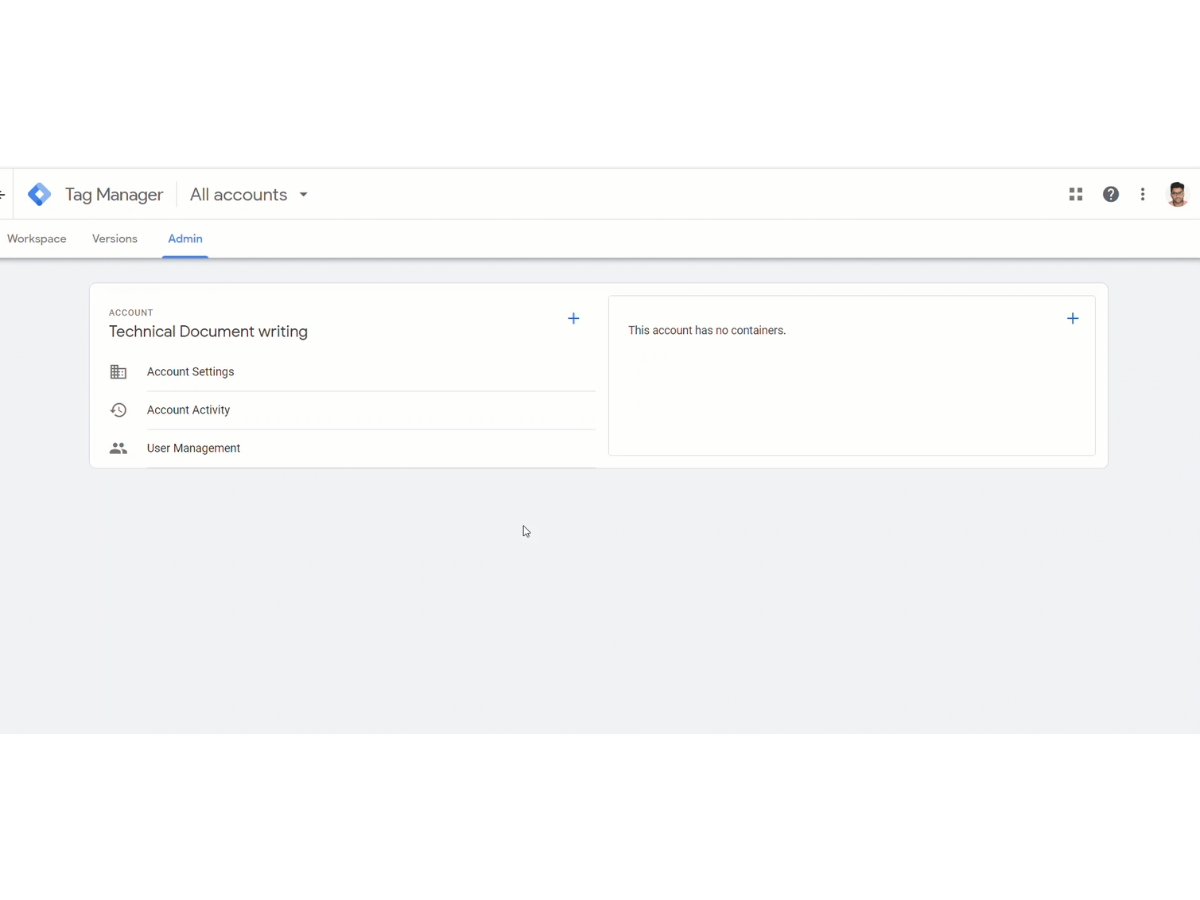The height and width of the screenshot is (900, 1200).
Task: Create a new account with the plus icon
Action: point(574,318)
